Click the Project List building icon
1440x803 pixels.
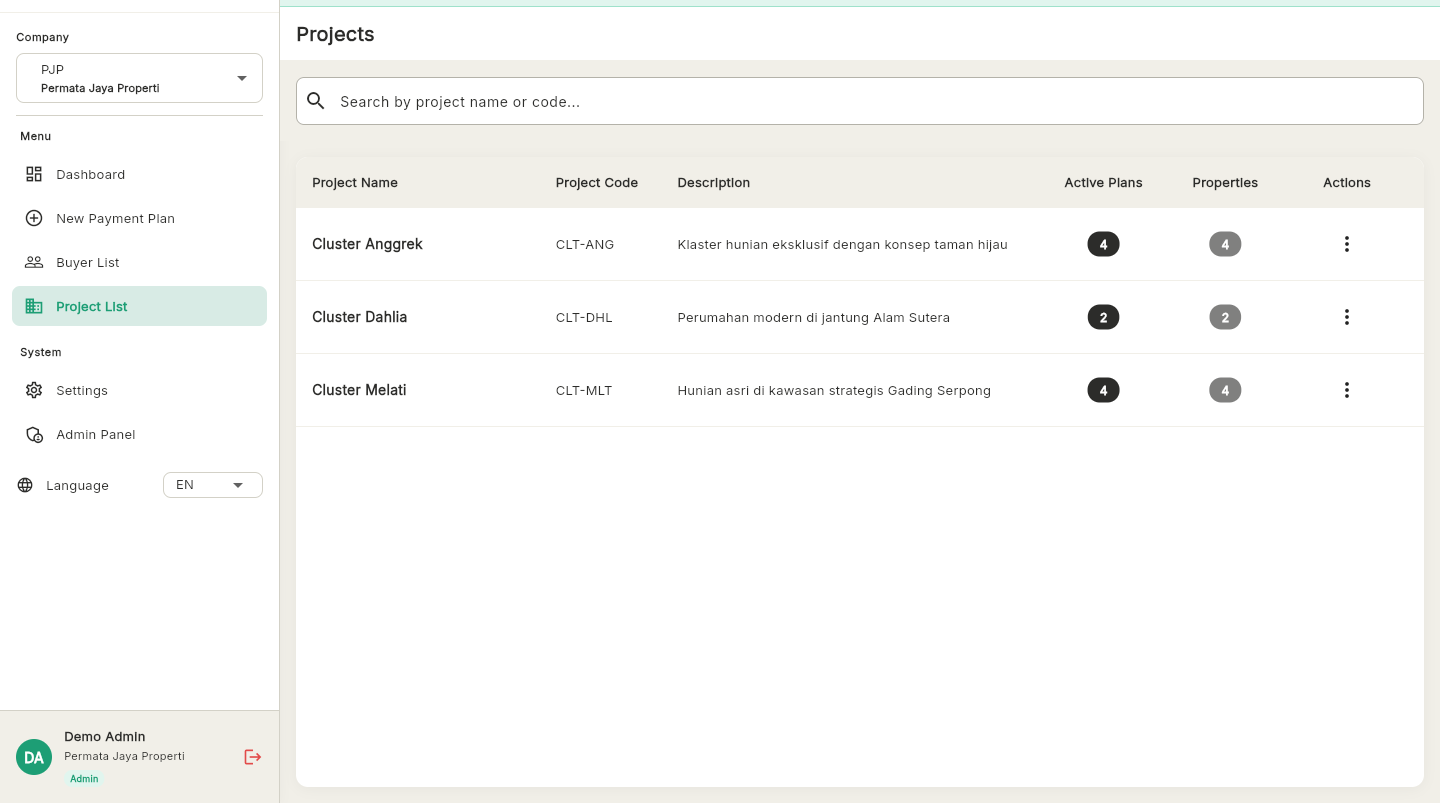click(34, 306)
